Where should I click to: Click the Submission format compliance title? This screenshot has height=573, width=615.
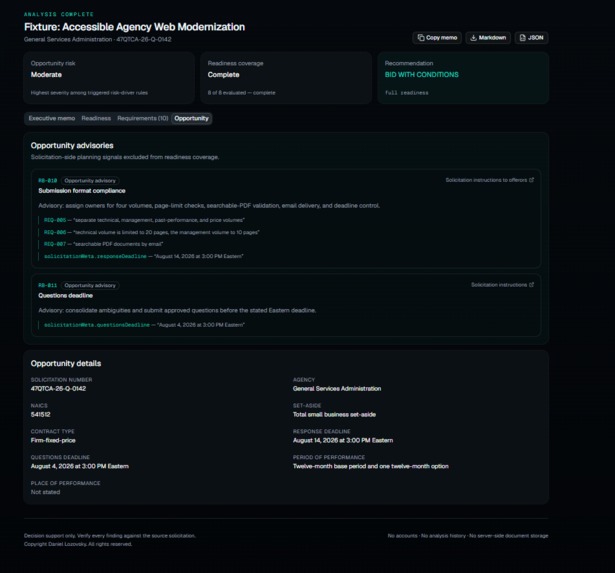coord(82,191)
